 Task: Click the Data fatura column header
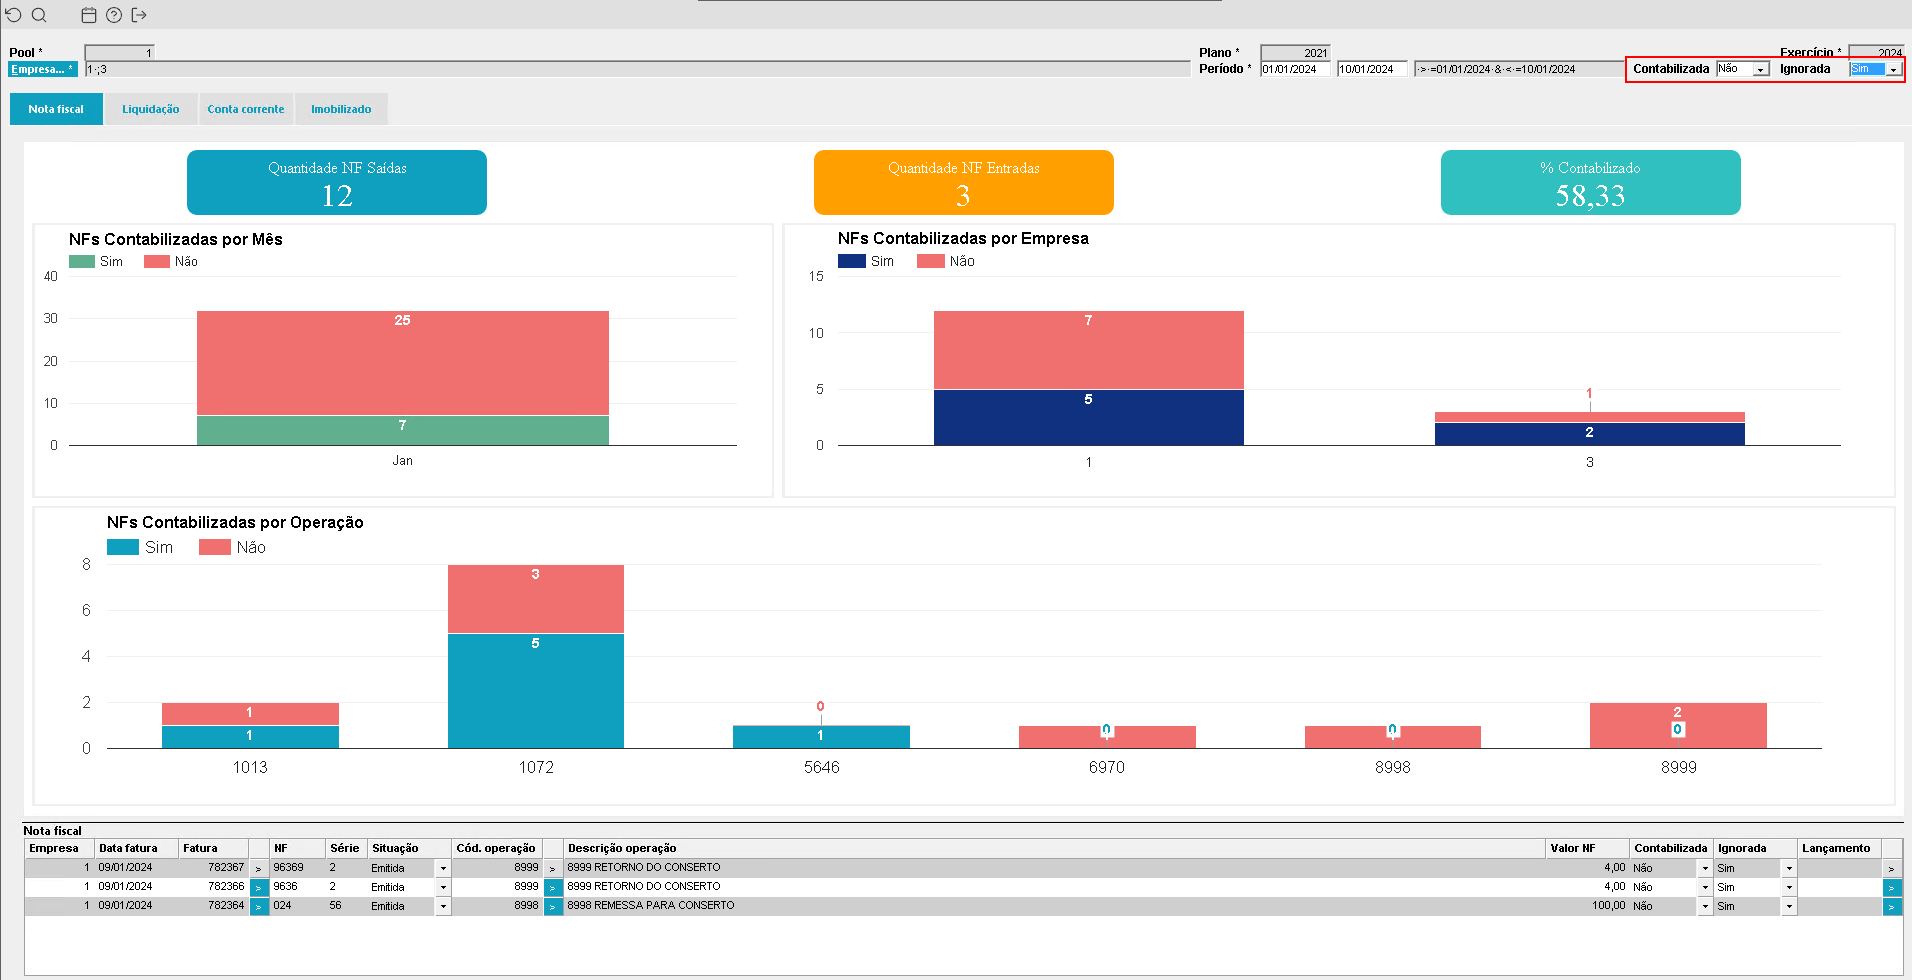pyautogui.click(x=137, y=848)
